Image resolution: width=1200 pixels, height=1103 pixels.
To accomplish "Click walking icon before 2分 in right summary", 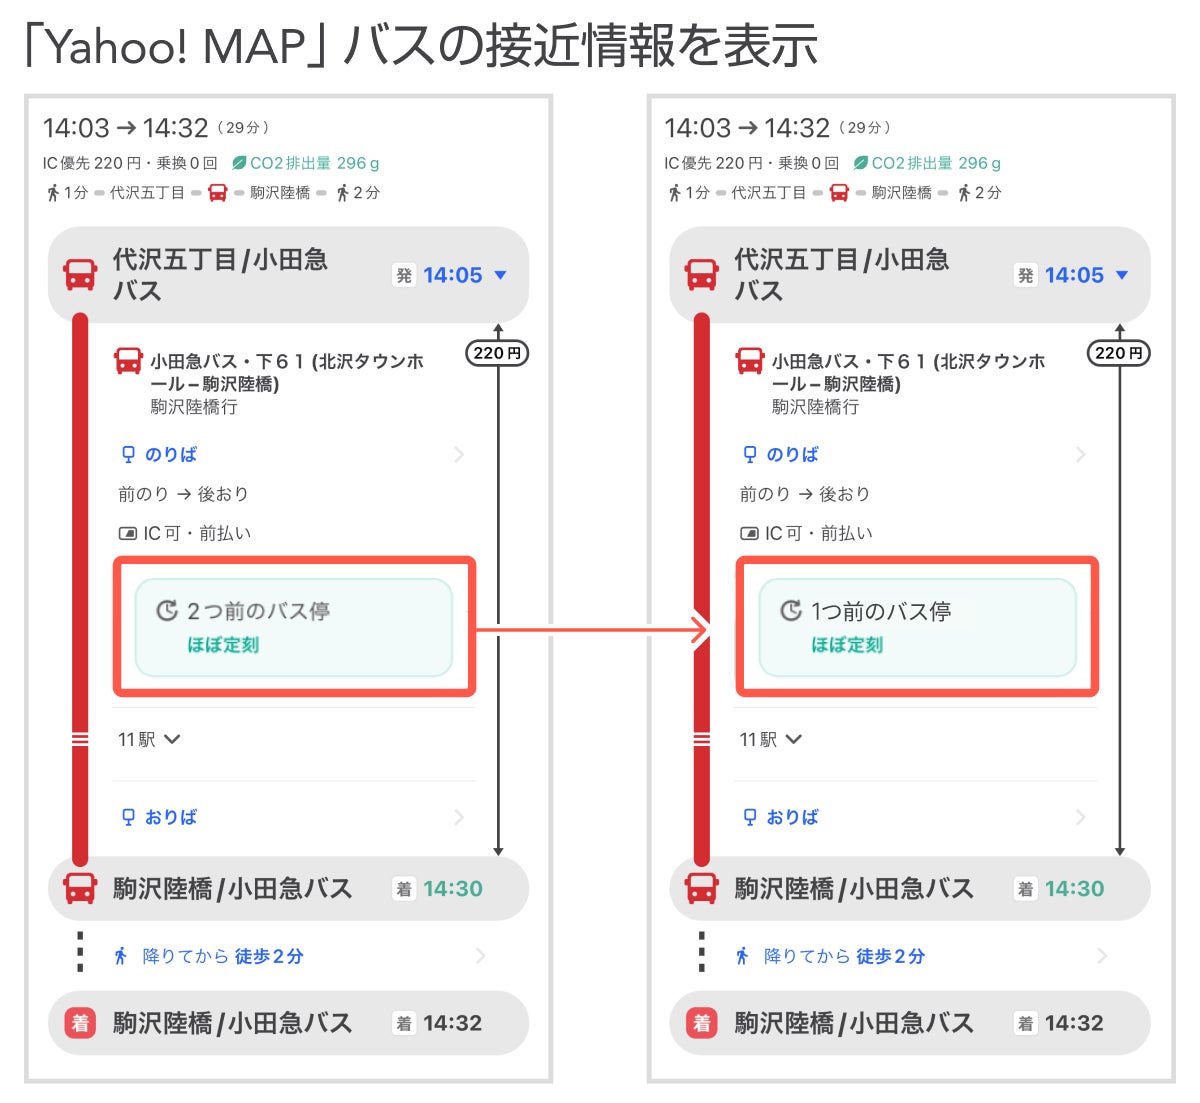I will point(964,193).
